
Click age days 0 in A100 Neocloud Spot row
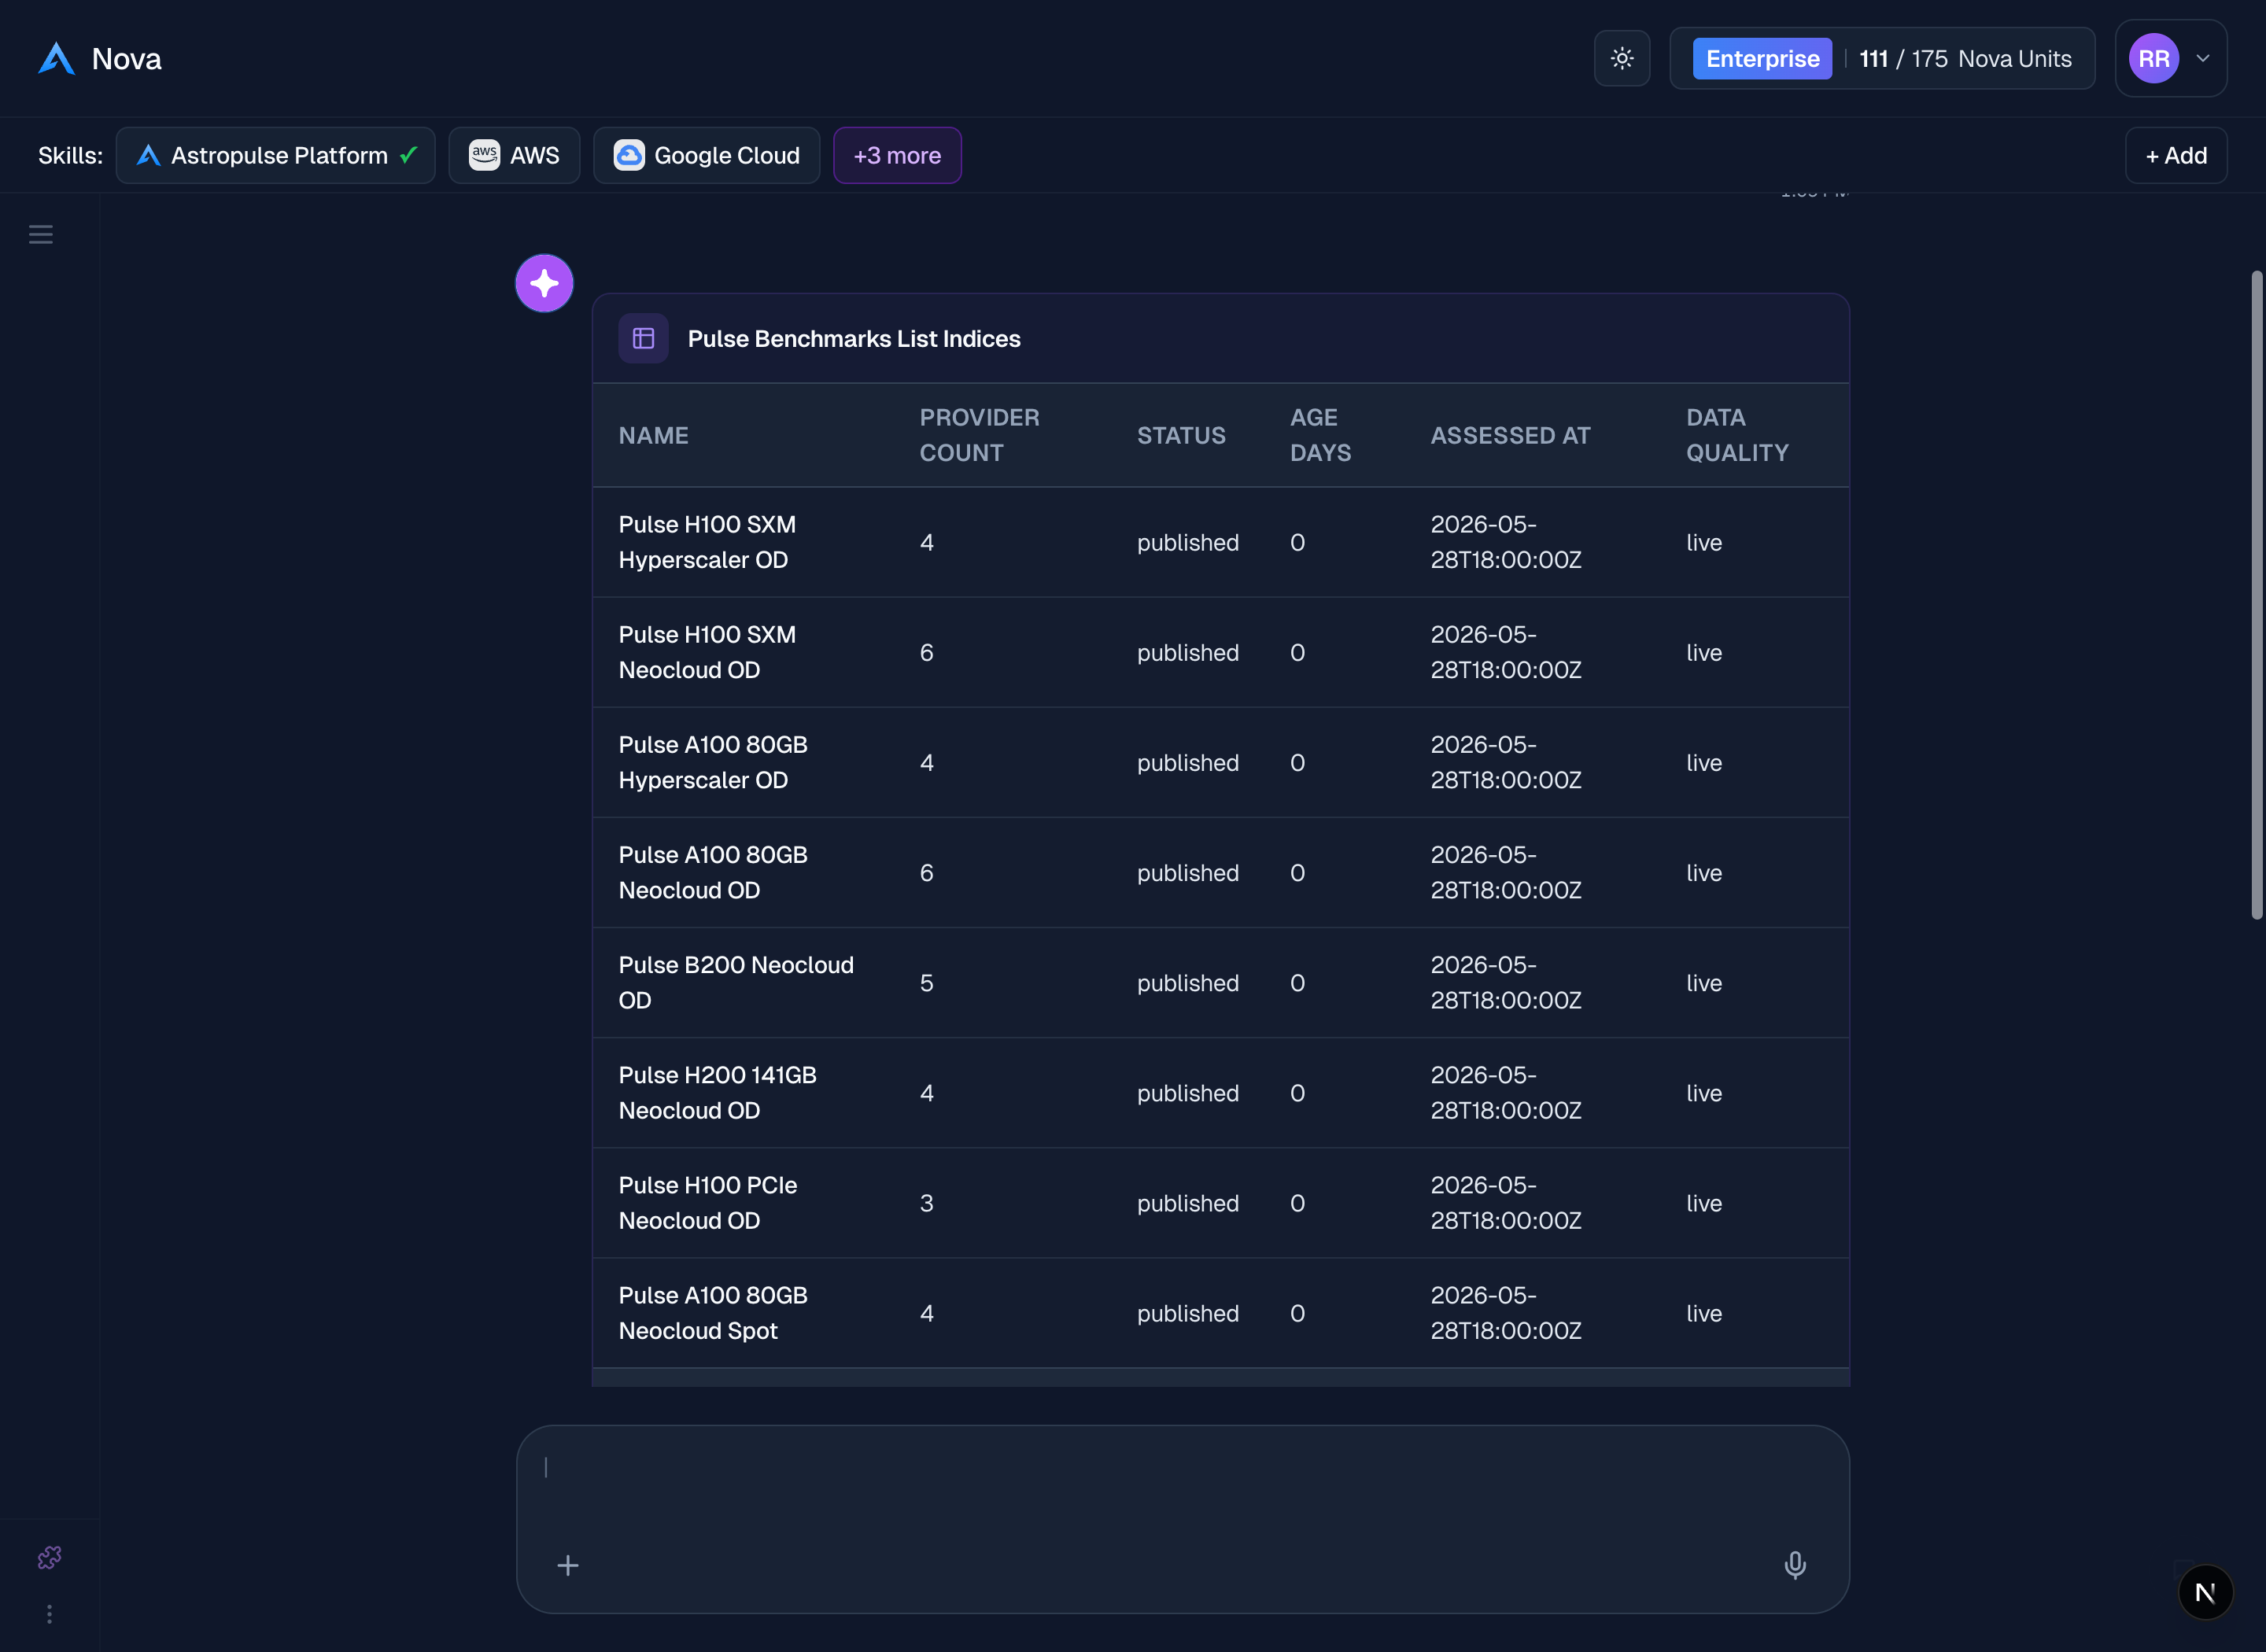click(1297, 1313)
